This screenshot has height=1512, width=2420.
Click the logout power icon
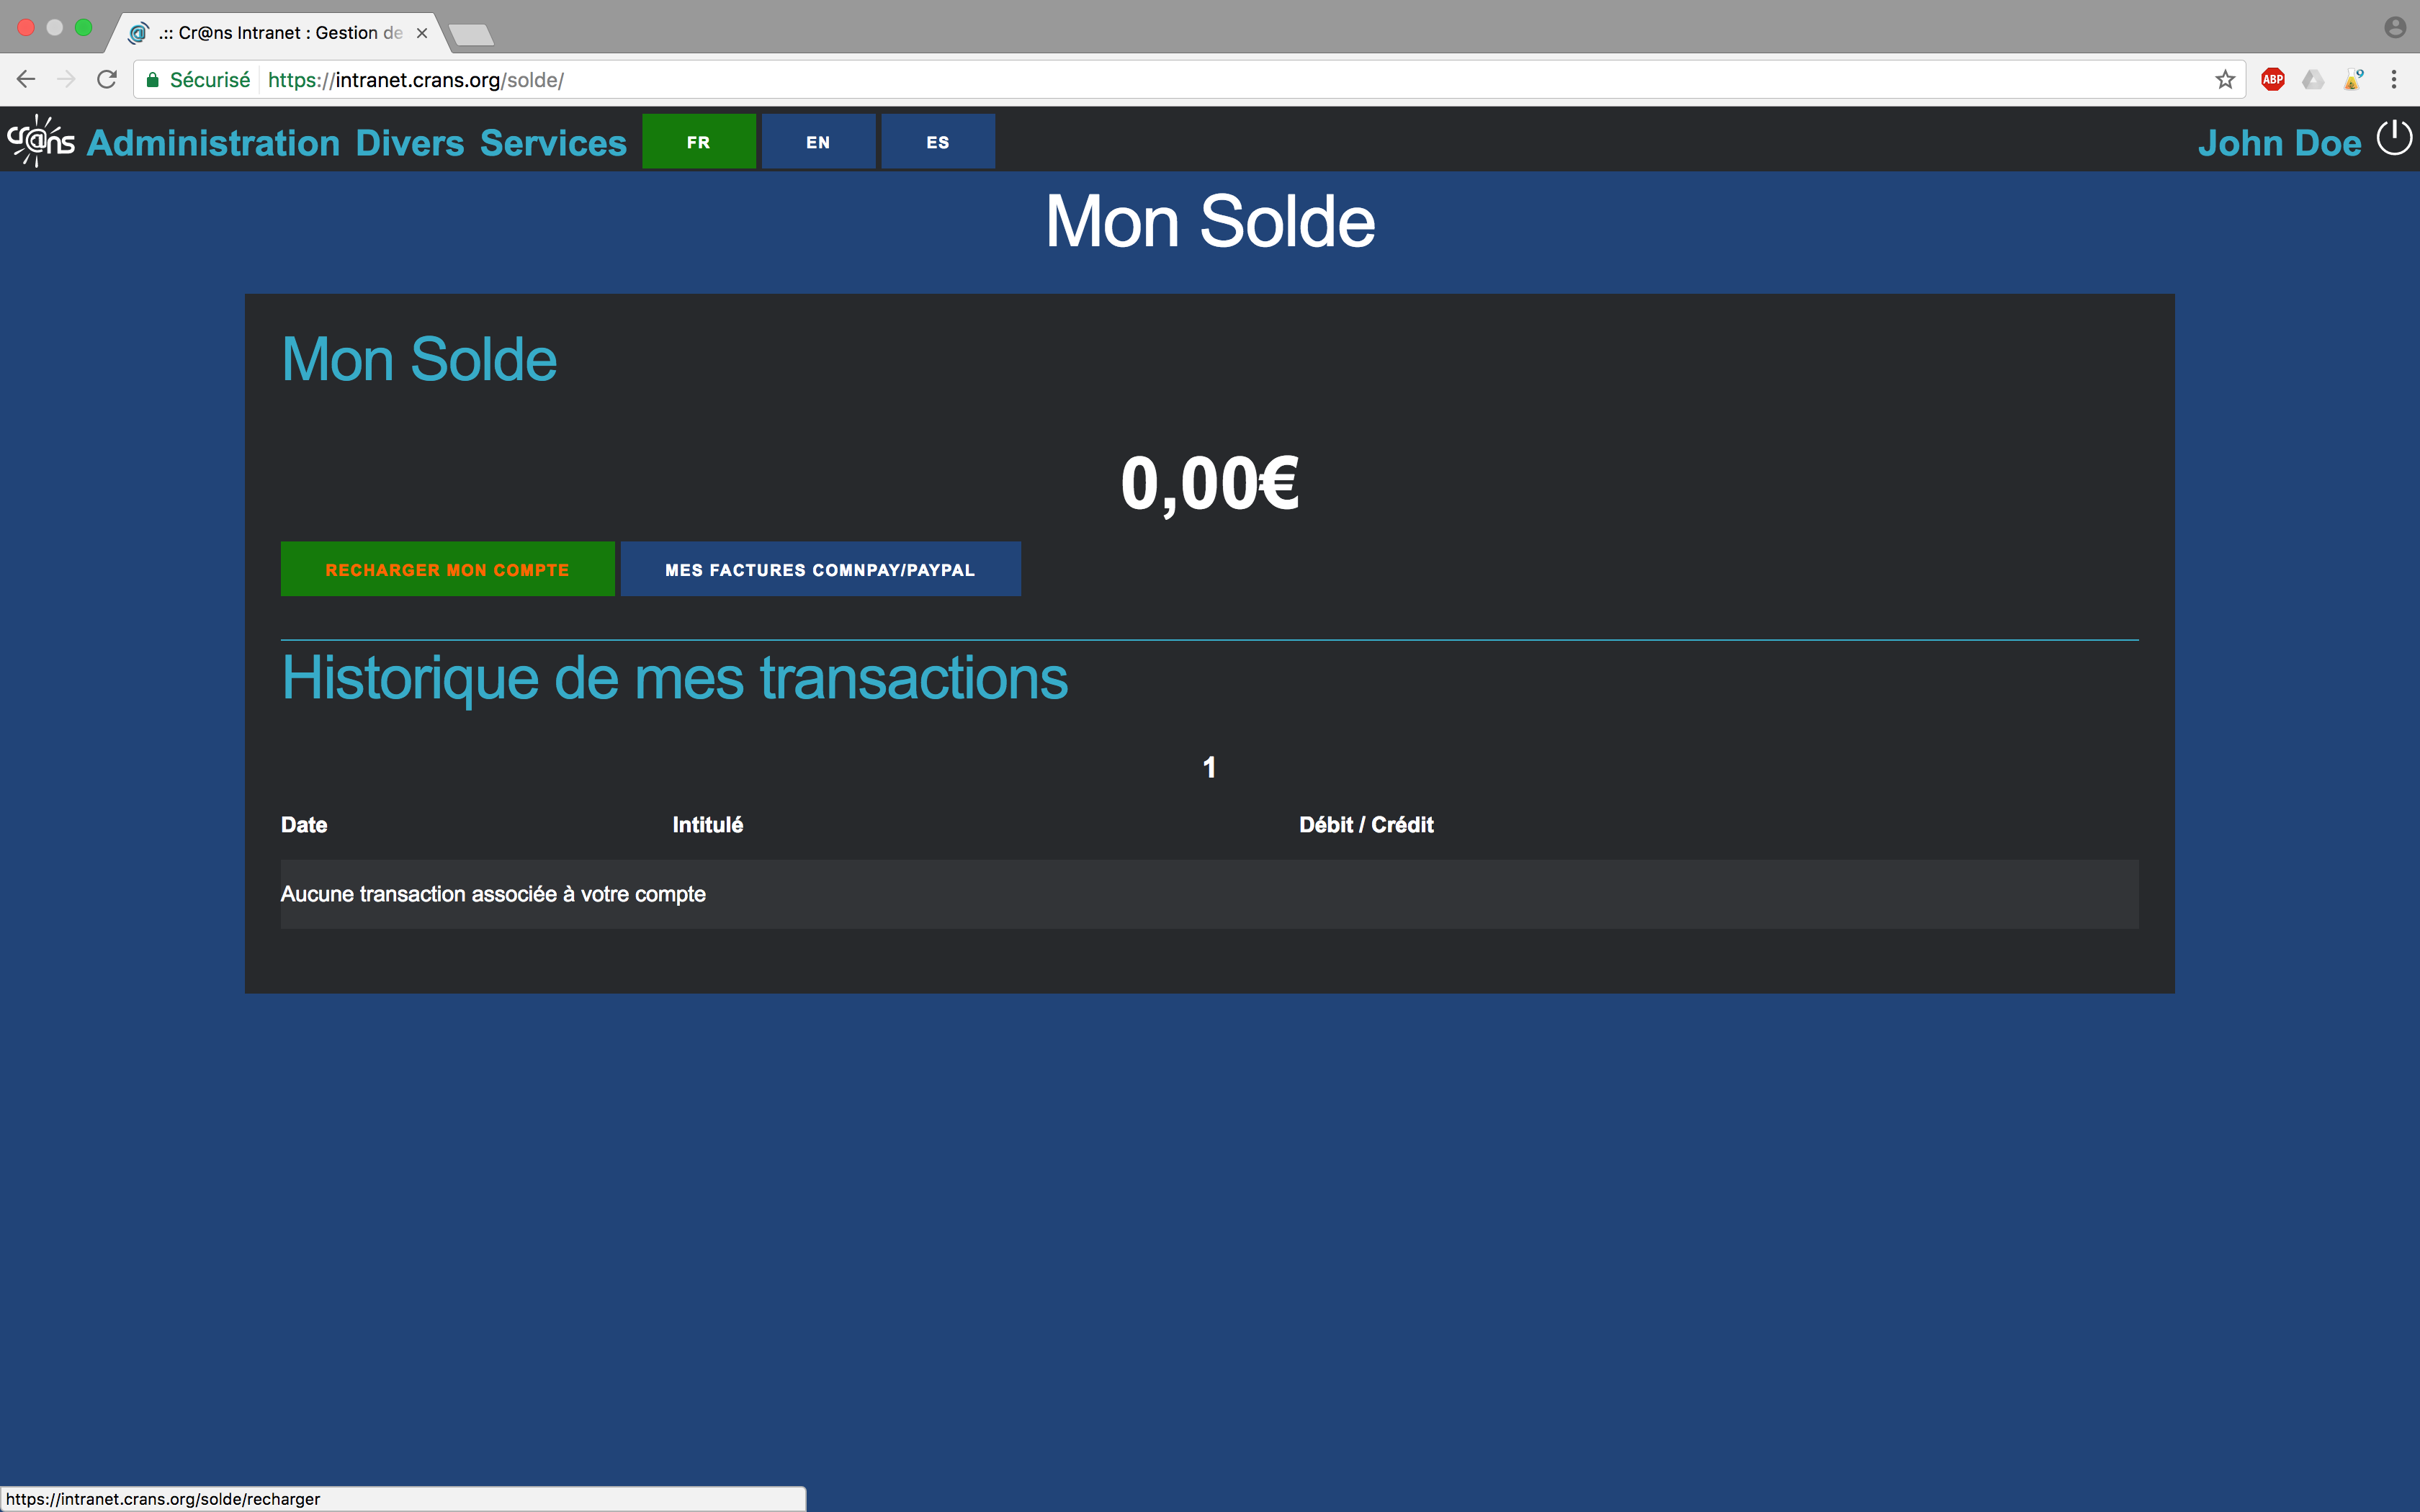point(2394,139)
